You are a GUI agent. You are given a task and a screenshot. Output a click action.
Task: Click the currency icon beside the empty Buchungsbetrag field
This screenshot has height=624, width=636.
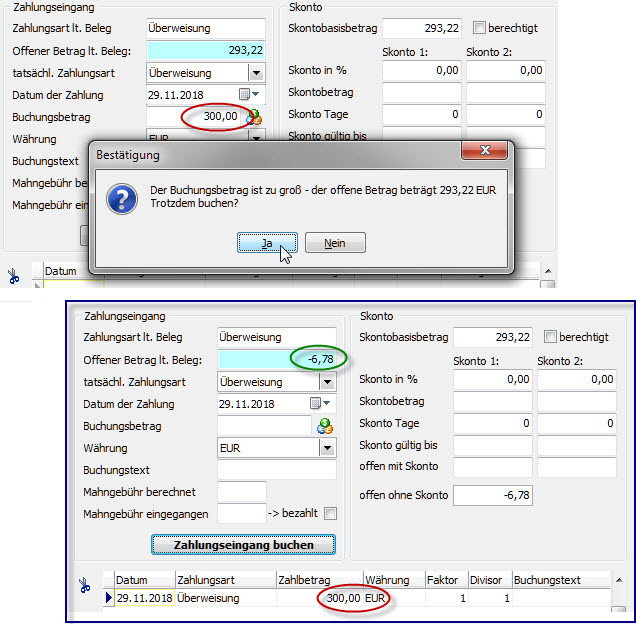point(325,426)
